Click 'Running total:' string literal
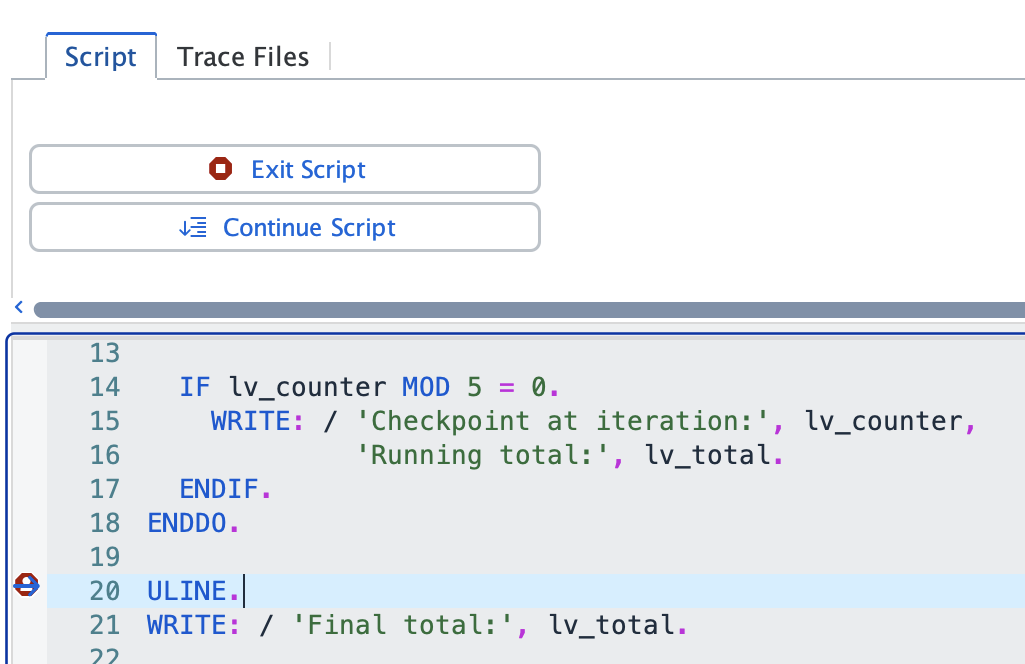 [482, 455]
